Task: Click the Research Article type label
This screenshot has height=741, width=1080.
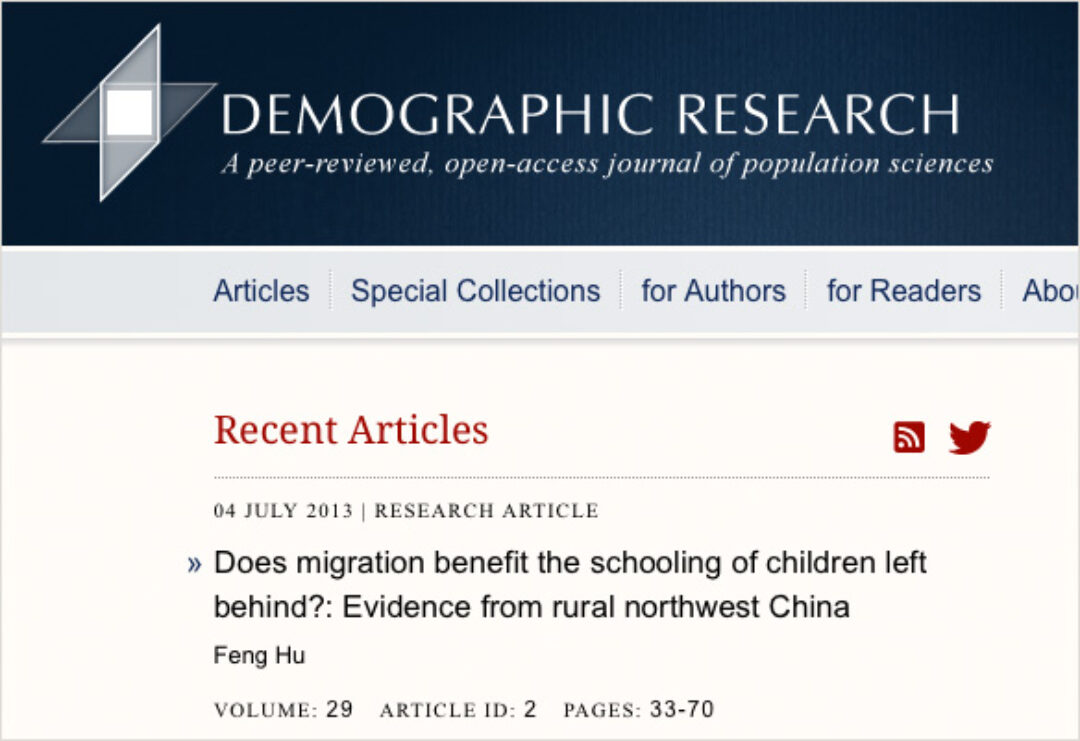Action: tap(486, 511)
